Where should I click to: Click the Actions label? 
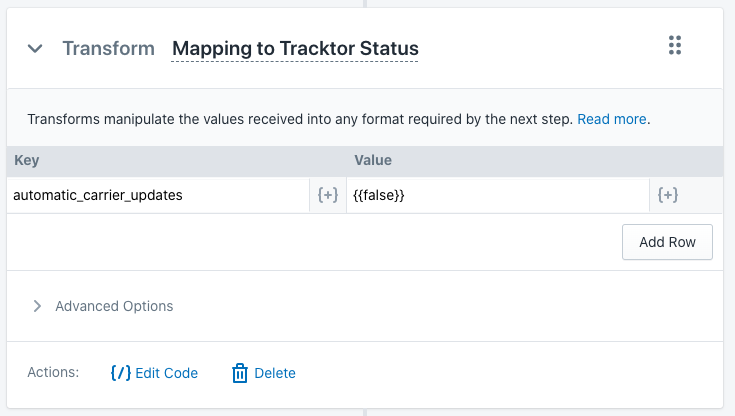[x=53, y=372]
